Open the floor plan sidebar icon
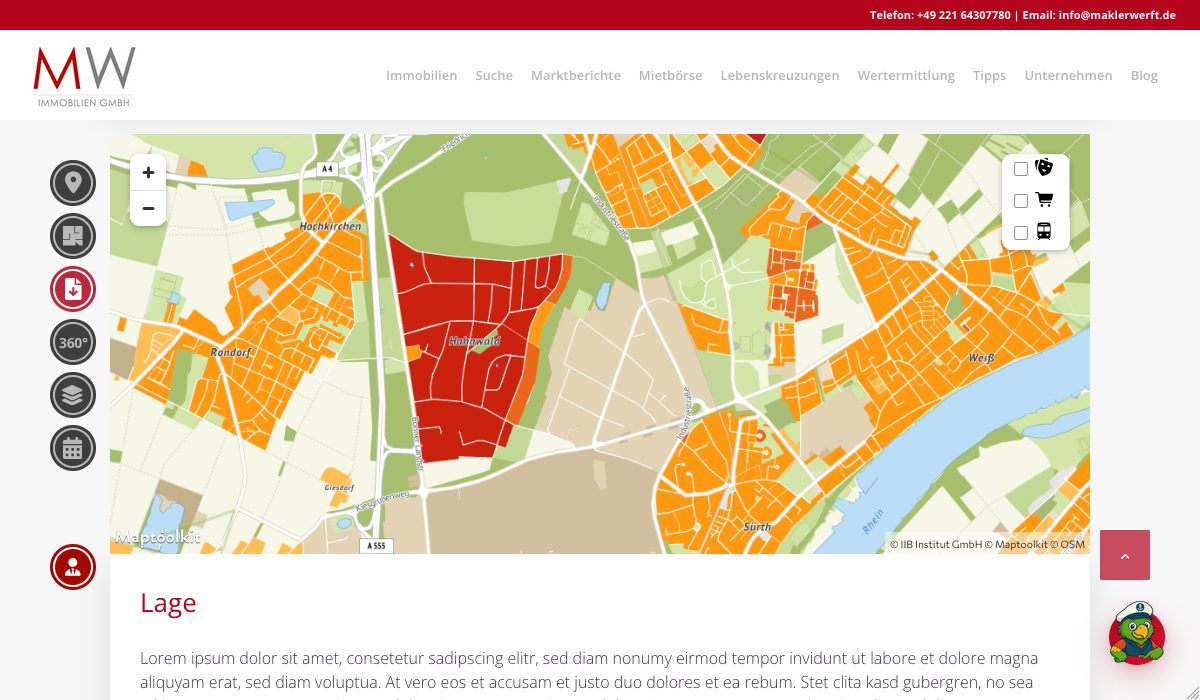The image size is (1200, 700). click(73, 236)
